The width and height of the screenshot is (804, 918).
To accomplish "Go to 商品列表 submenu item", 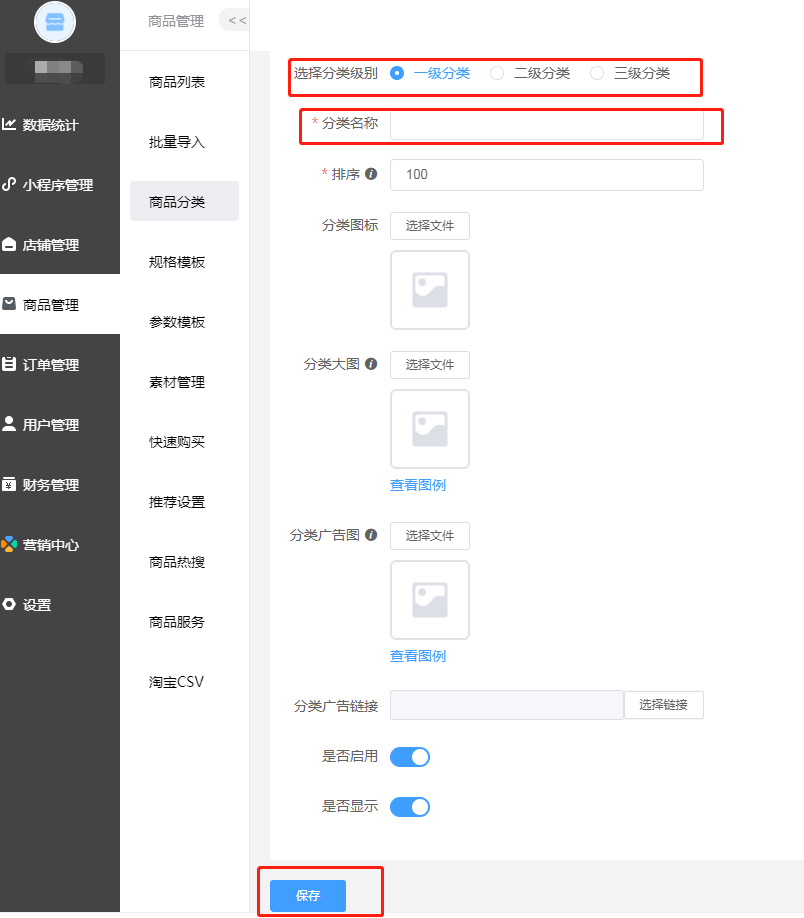I will pyautogui.click(x=177, y=82).
